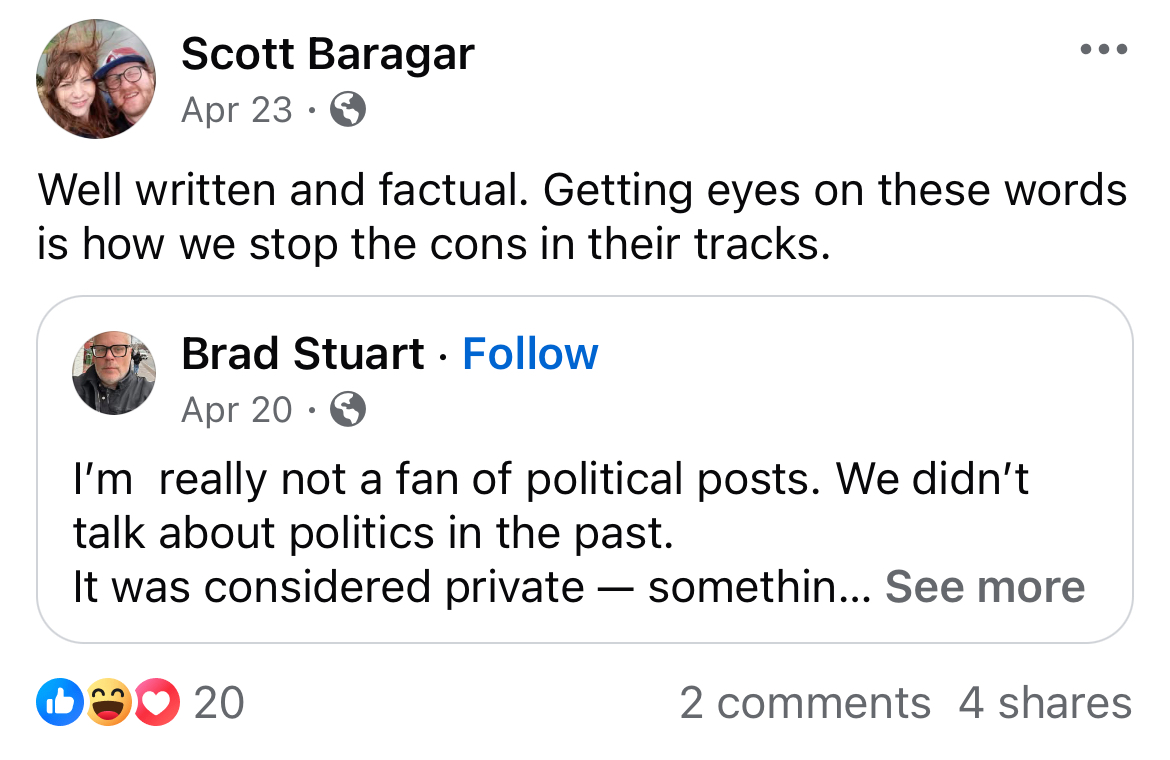Open Brad Stuart's profile name link

tap(303, 354)
